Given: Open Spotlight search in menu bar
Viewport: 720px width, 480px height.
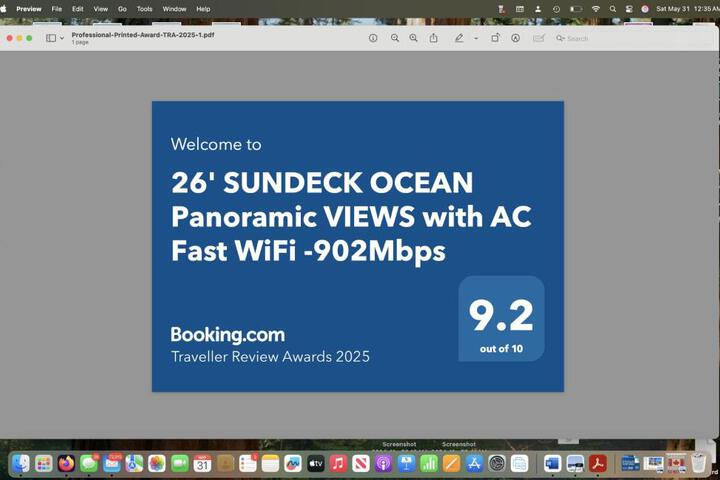Looking at the screenshot, I should 613,9.
